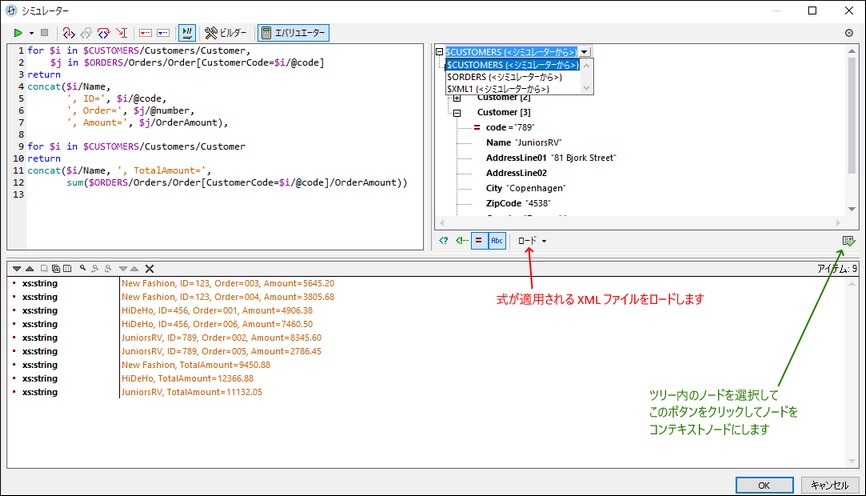
Task: Click the red arrow cursor icon
Action: [122, 33]
